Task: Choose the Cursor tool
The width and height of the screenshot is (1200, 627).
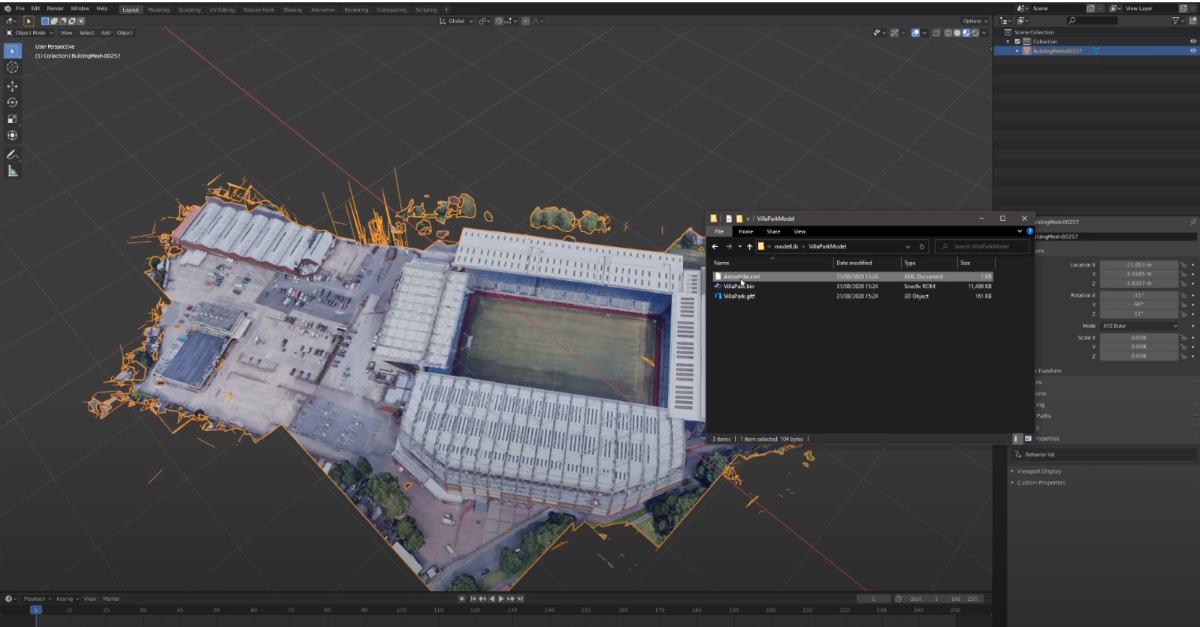Action: click(x=13, y=67)
